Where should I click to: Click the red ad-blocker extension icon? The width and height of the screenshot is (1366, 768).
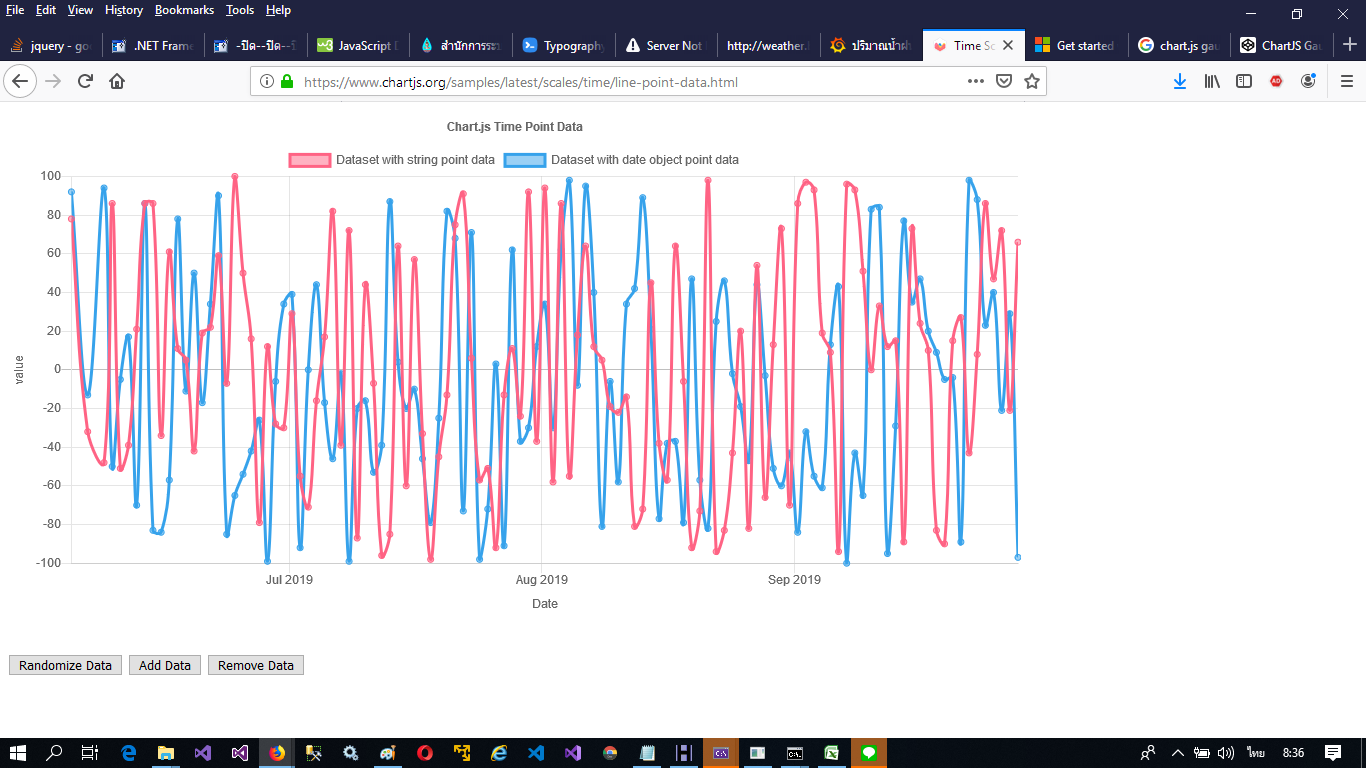coord(1276,82)
